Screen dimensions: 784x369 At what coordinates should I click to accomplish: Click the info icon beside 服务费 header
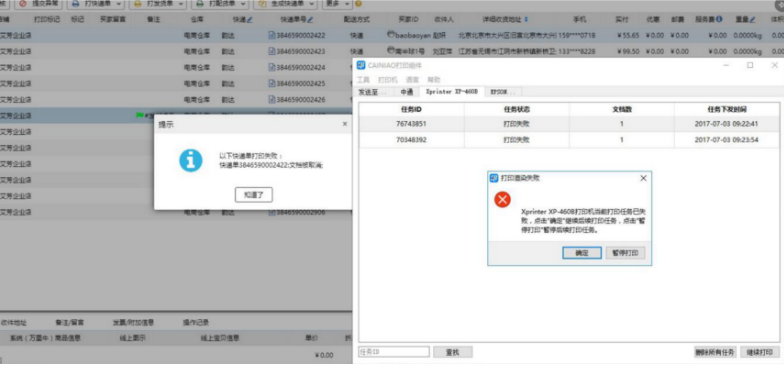click(718, 20)
